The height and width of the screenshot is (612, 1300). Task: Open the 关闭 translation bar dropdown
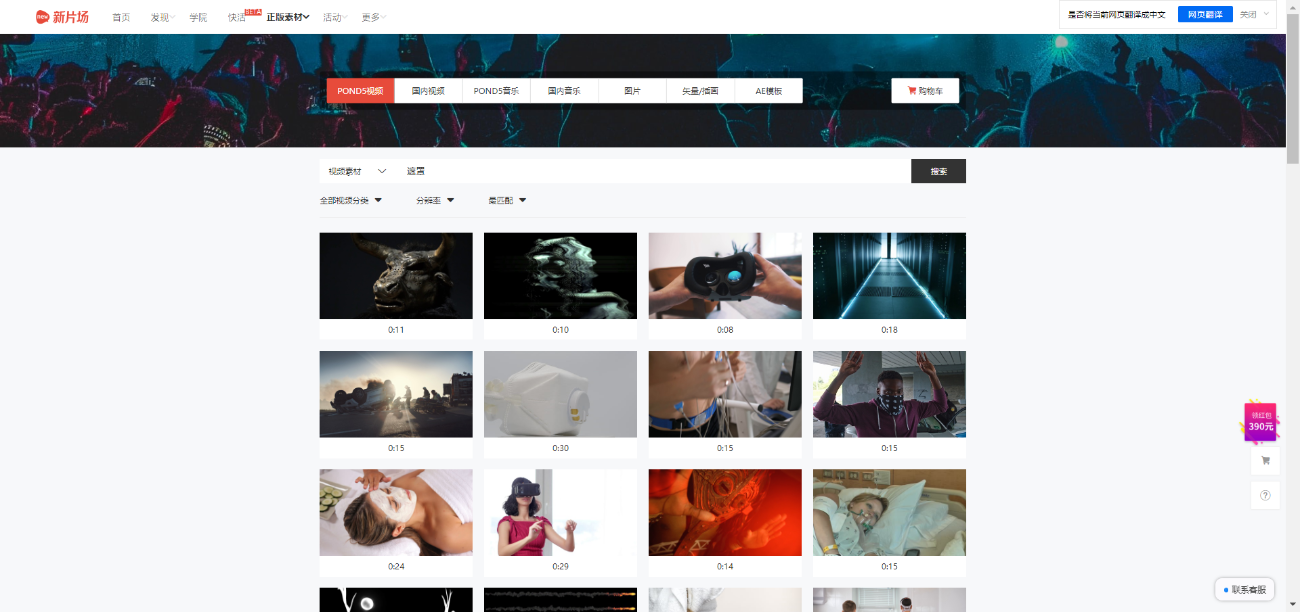tap(1256, 15)
